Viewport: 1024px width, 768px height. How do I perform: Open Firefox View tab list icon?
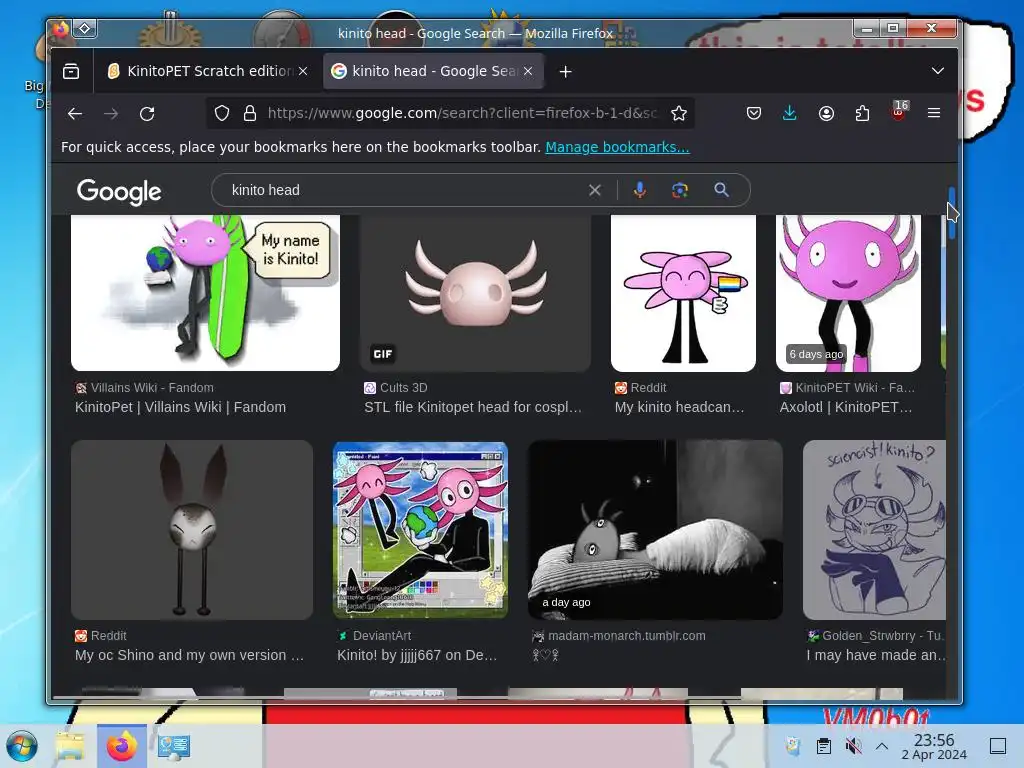[x=71, y=71]
